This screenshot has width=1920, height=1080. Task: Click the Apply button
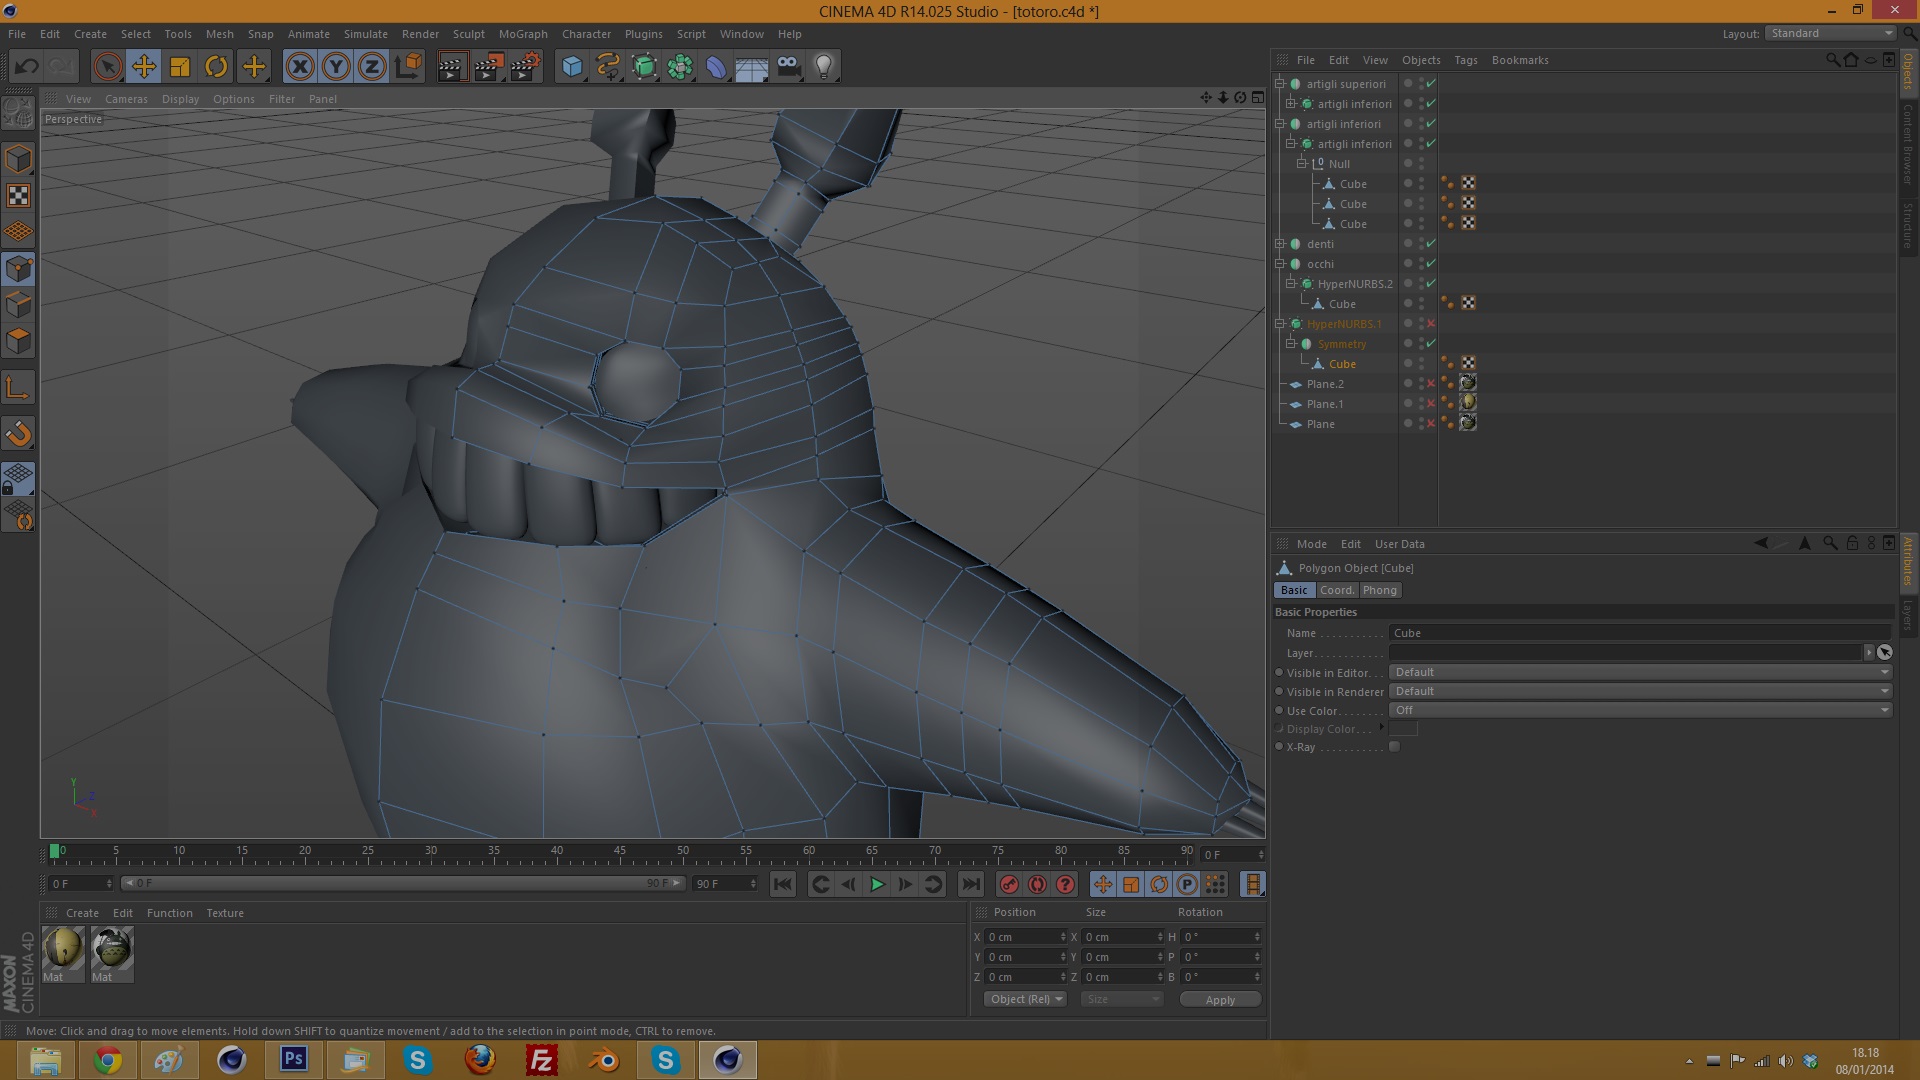[1219, 1000]
